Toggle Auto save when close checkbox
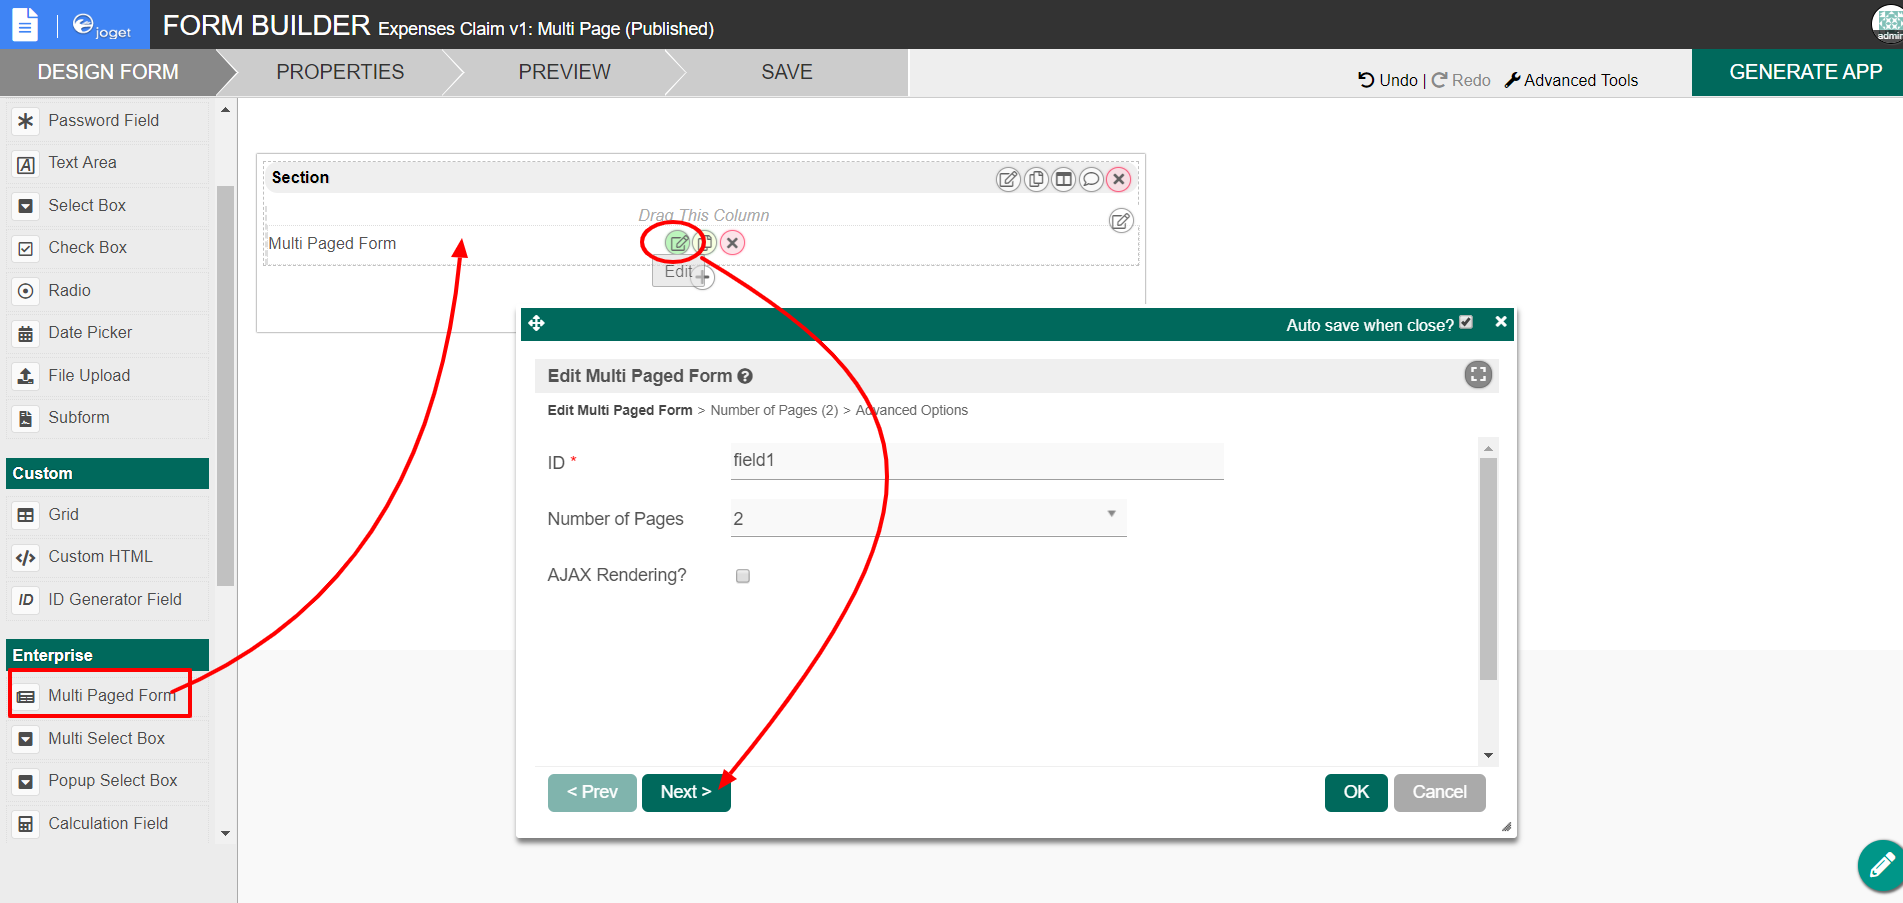This screenshot has height=903, width=1903. (x=1466, y=323)
